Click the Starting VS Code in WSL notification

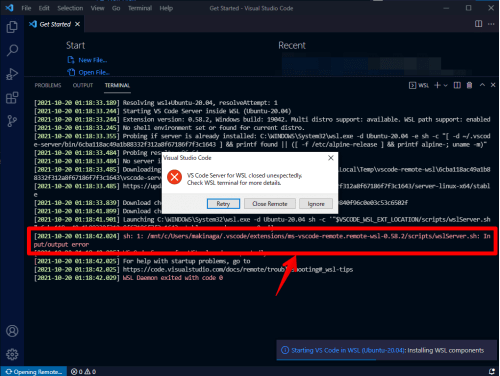tap(387, 350)
